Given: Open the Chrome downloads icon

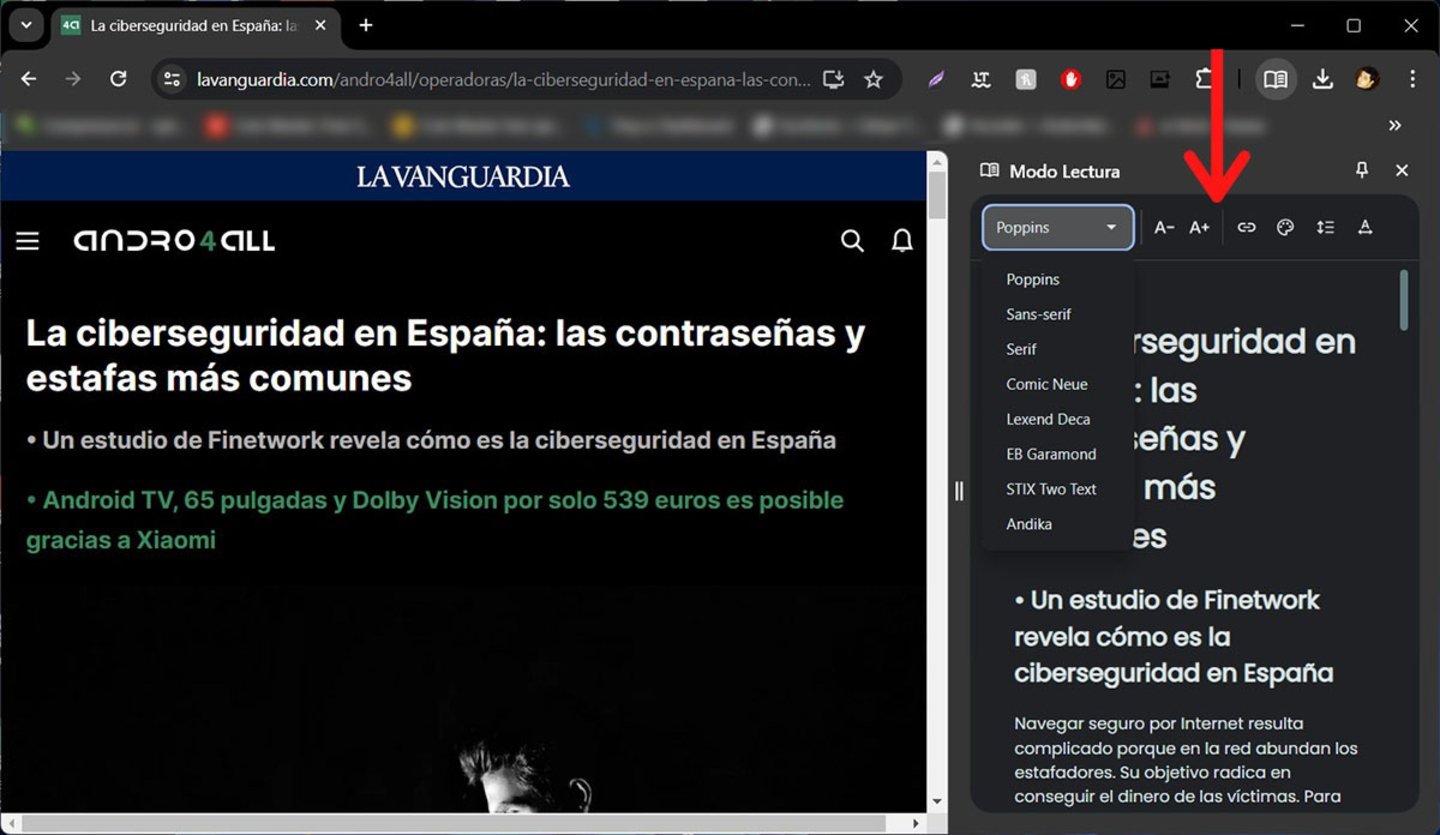Looking at the screenshot, I should click(1322, 79).
